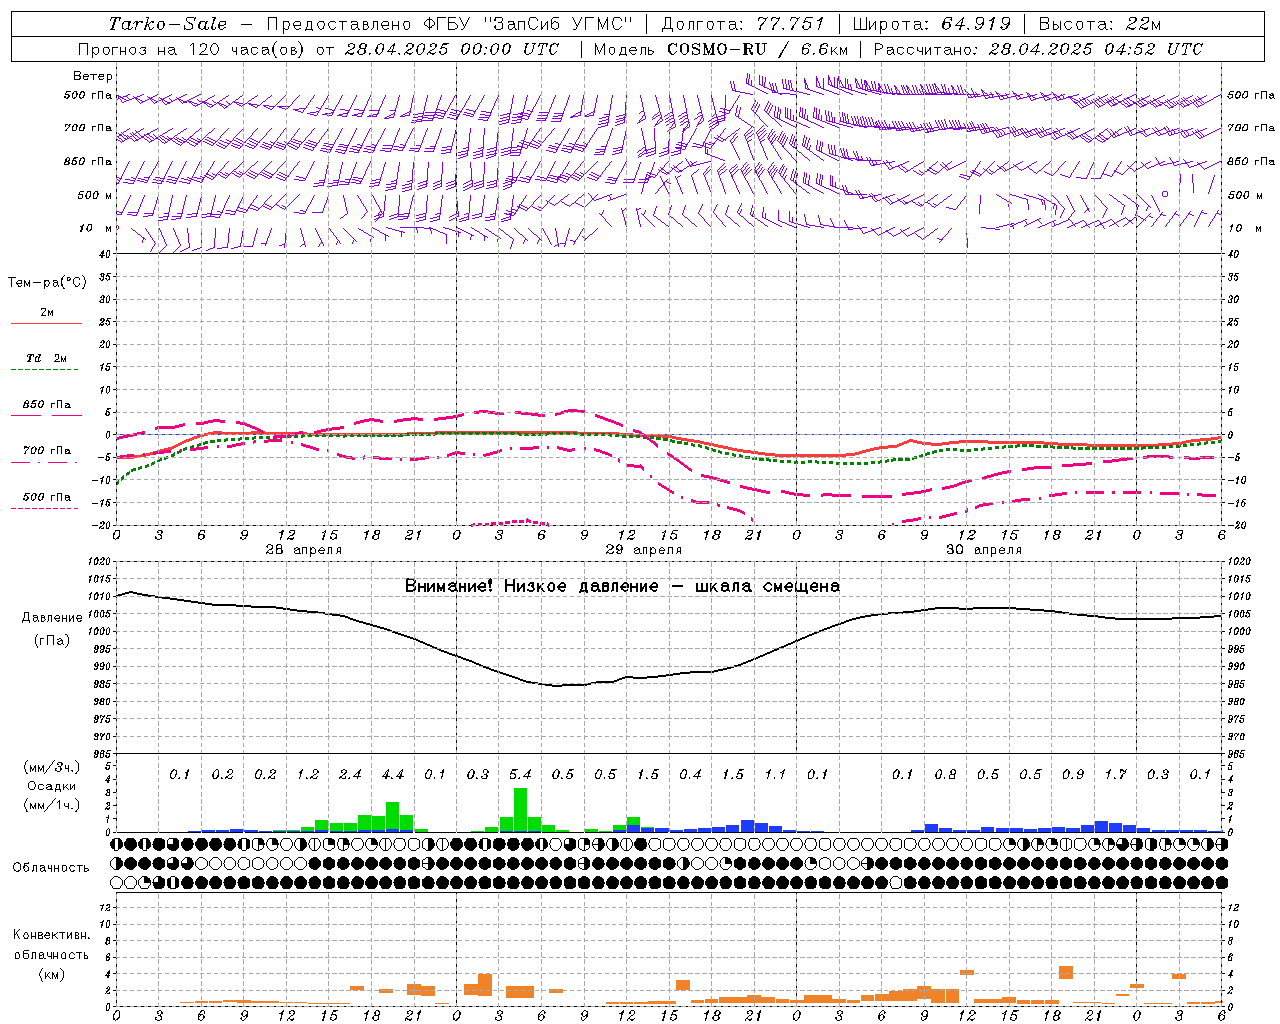Click the 'Облачность' cloud cover label

(51, 868)
